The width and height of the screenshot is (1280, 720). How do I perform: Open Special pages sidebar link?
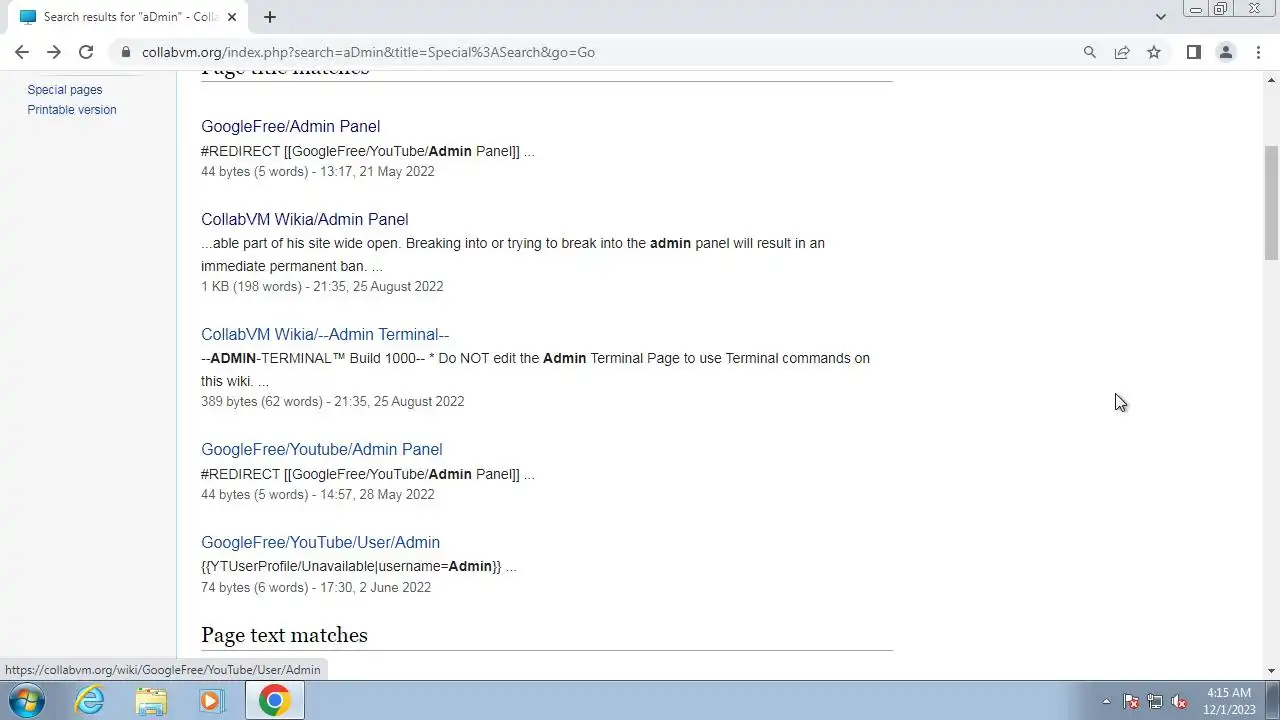click(65, 90)
